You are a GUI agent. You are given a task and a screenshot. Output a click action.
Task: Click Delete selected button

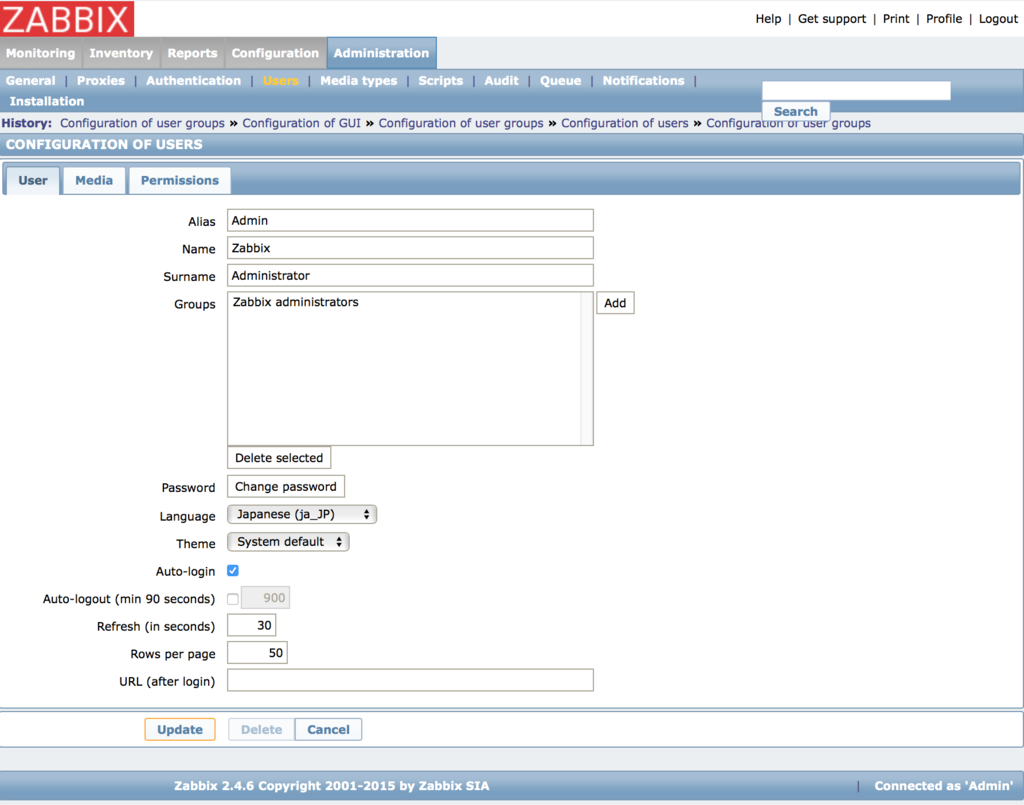click(279, 458)
